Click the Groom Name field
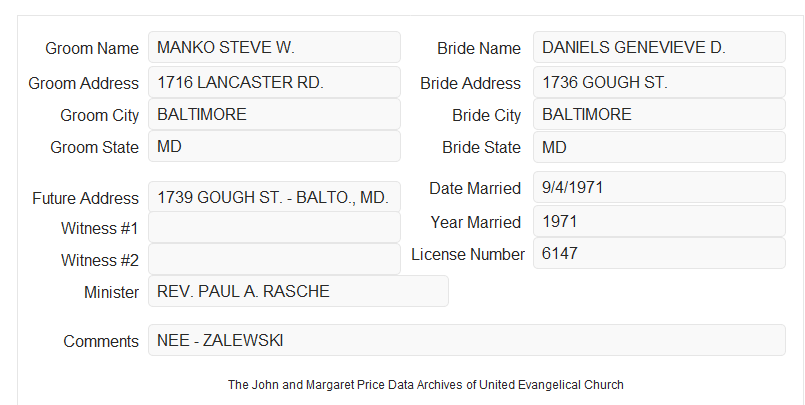This screenshot has height=405, width=805. (x=274, y=47)
